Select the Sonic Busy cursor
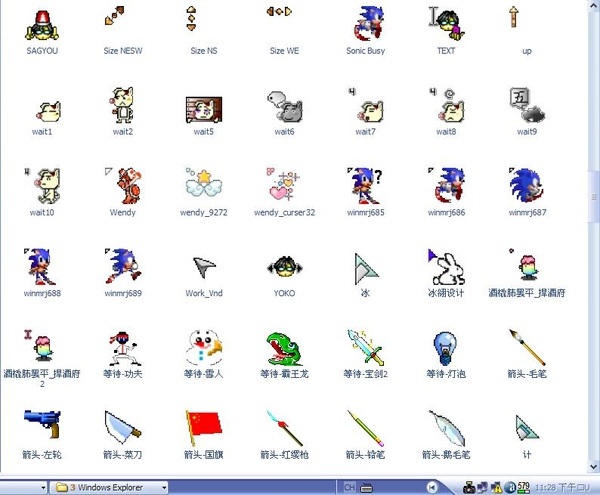 369,23
